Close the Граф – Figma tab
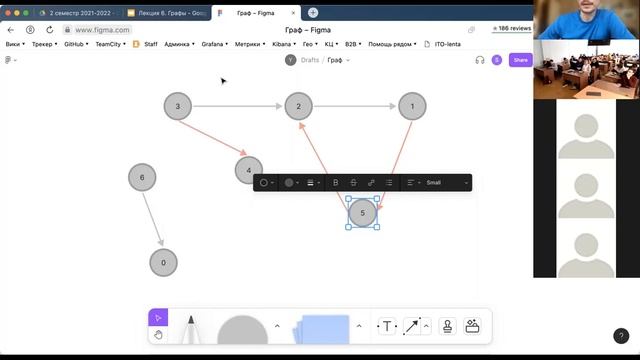The image size is (640, 360). [293, 13]
